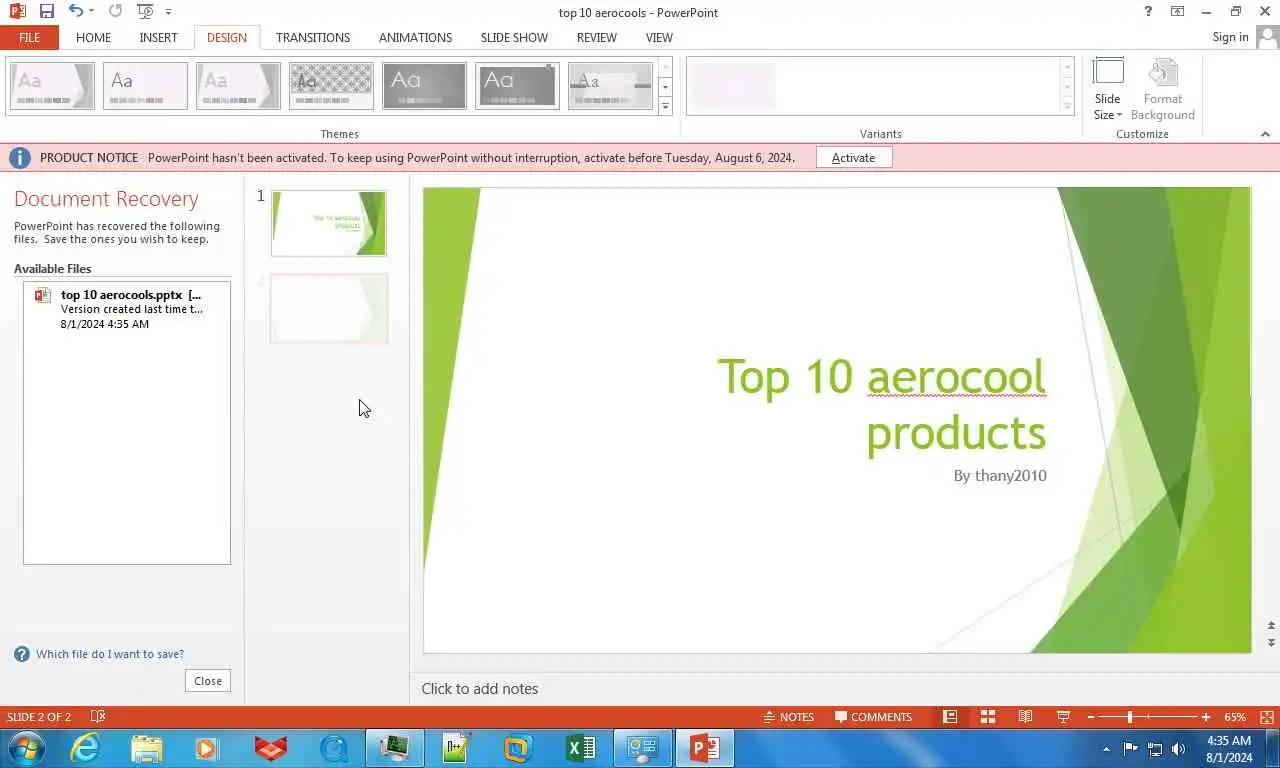Click the 65% zoom level
The width and height of the screenshot is (1280, 768).
1235,717
